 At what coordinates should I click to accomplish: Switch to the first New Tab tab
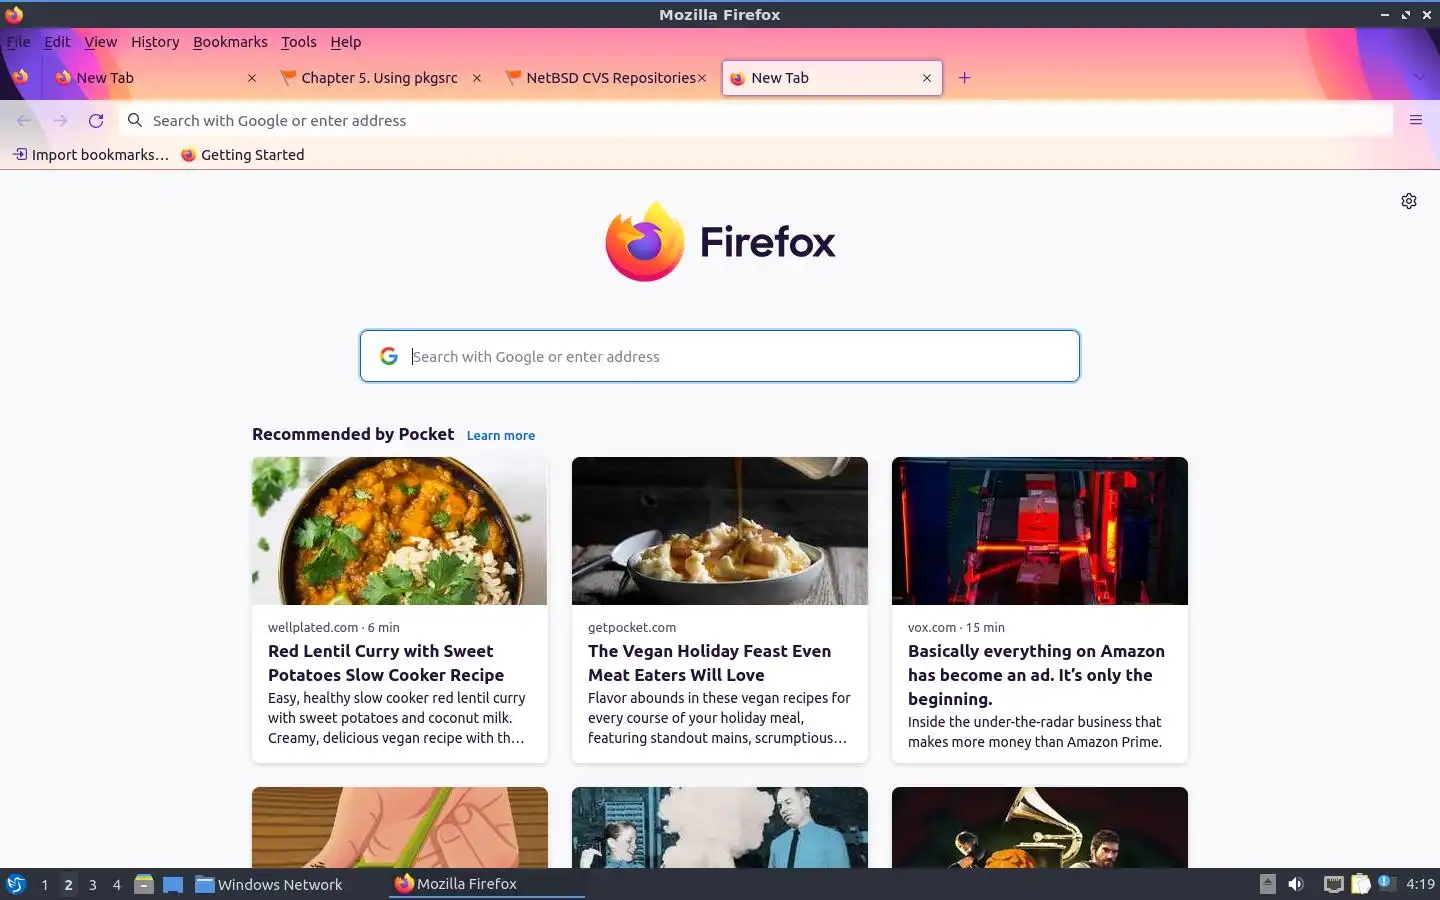tap(155, 78)
